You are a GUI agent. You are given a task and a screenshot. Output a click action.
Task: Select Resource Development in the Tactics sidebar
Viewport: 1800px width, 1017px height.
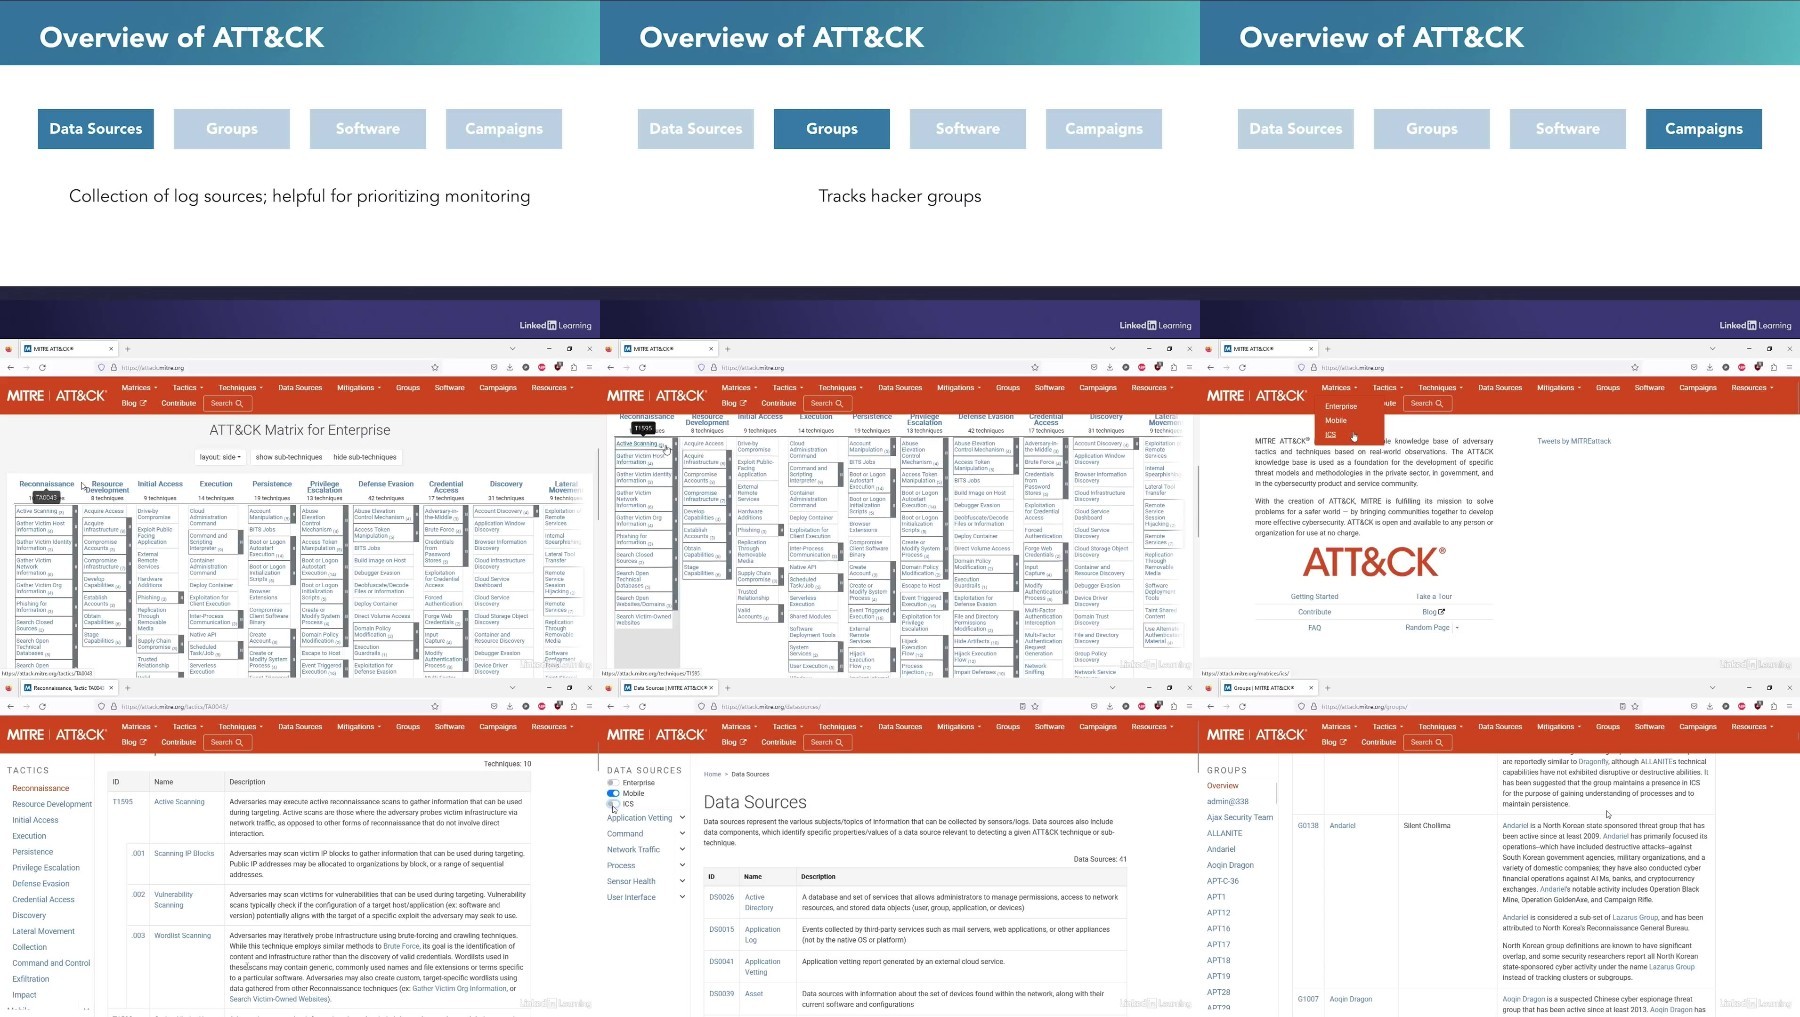(52, 804)
